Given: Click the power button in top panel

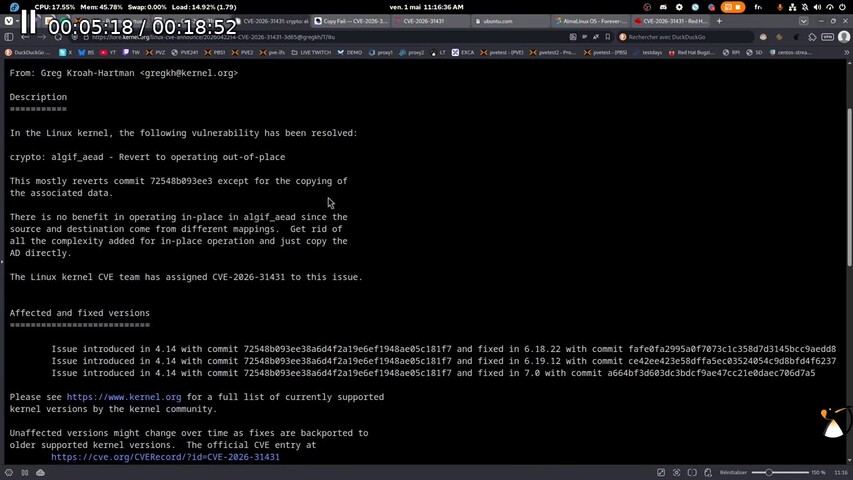Looking at the screenshot, I should 842,7.
